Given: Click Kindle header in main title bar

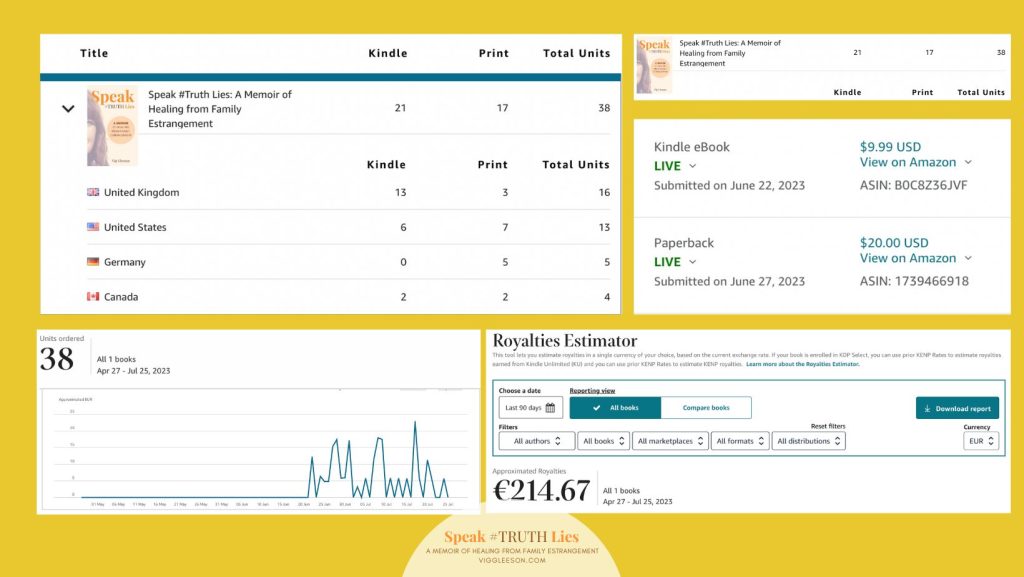Looking at the screenshot, I should [x=388, y=54].
